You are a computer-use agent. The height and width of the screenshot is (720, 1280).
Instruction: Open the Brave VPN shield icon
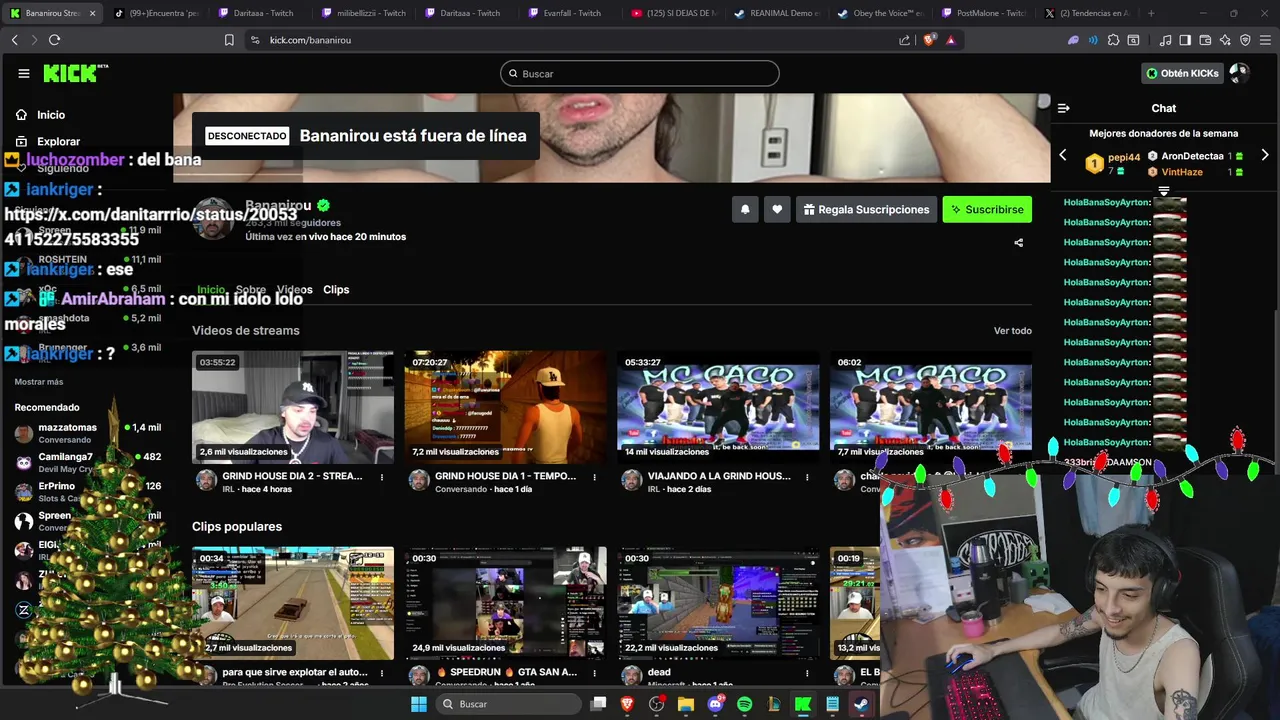1245,40
